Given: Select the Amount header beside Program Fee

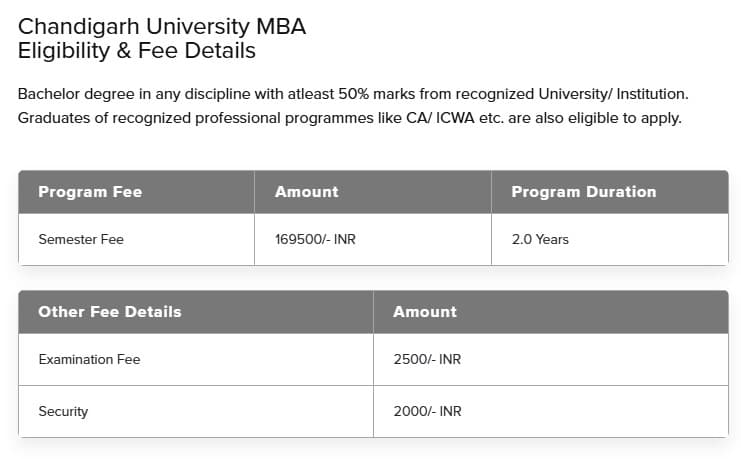Looking at the screenshot, I should point(307,192).
